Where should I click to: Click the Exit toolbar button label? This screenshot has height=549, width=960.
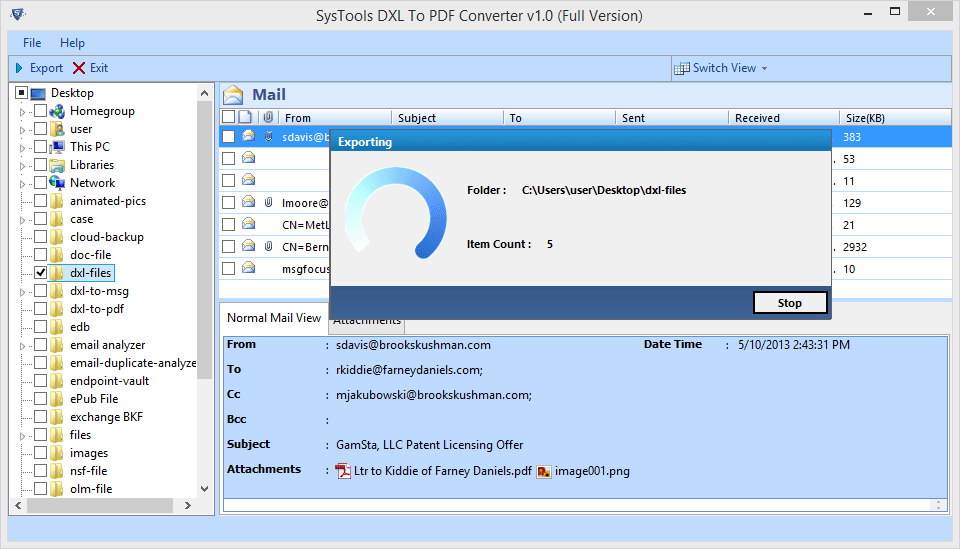99,68
